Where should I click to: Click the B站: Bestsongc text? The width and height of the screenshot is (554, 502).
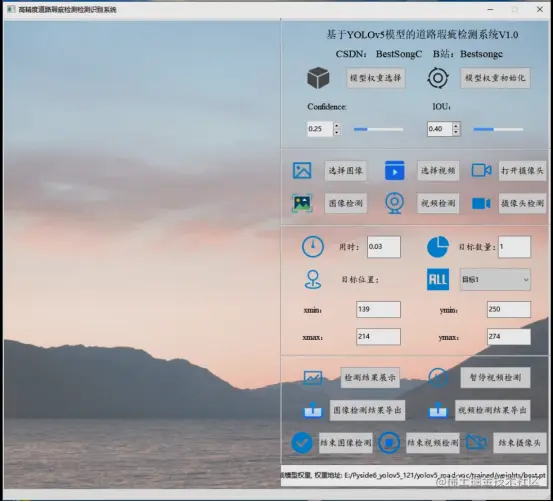coord(468,54)
